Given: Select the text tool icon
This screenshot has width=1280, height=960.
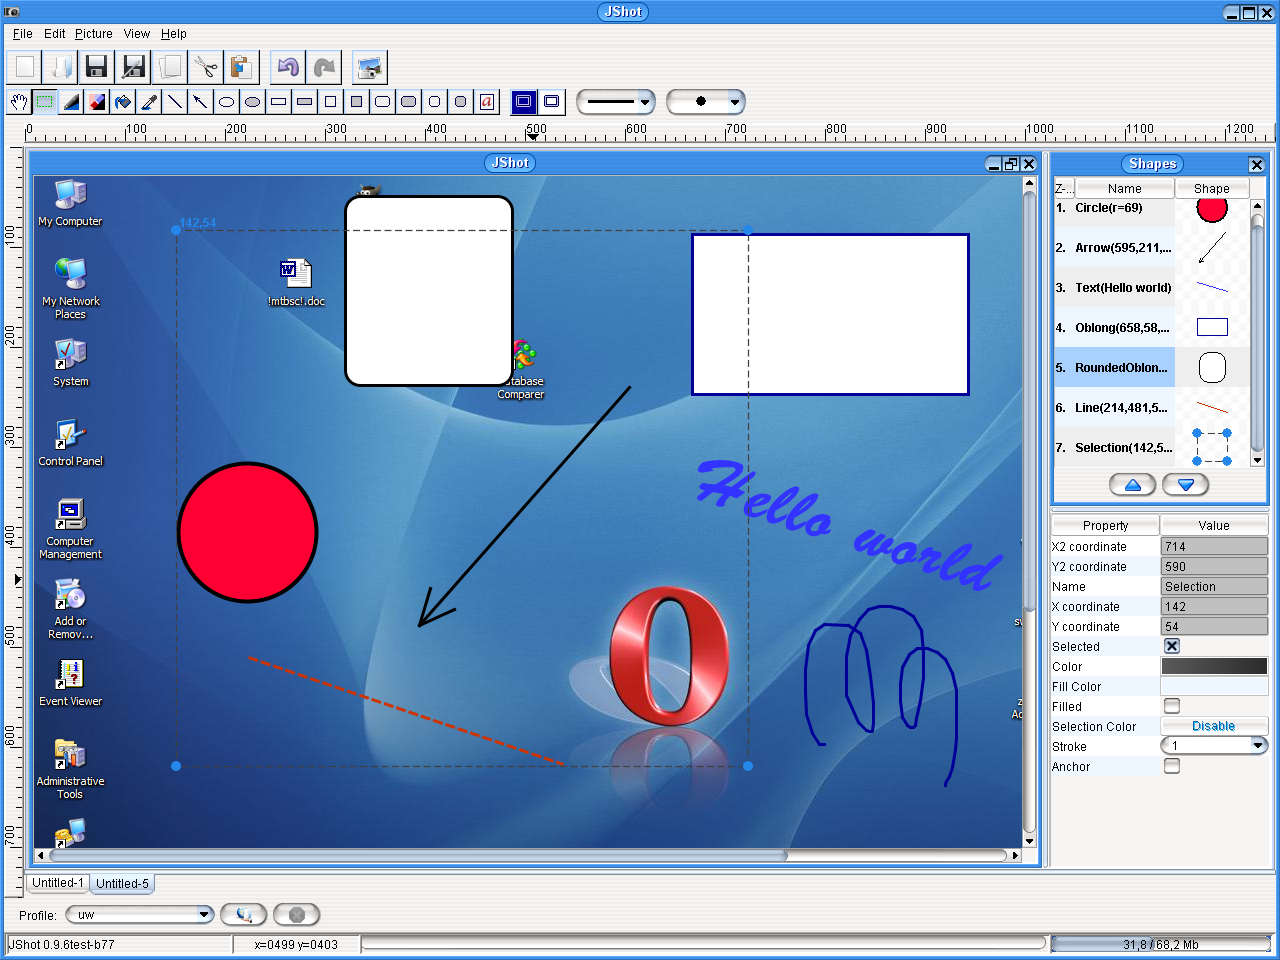Looking at the screenshot, I should [x=487, y=102].
